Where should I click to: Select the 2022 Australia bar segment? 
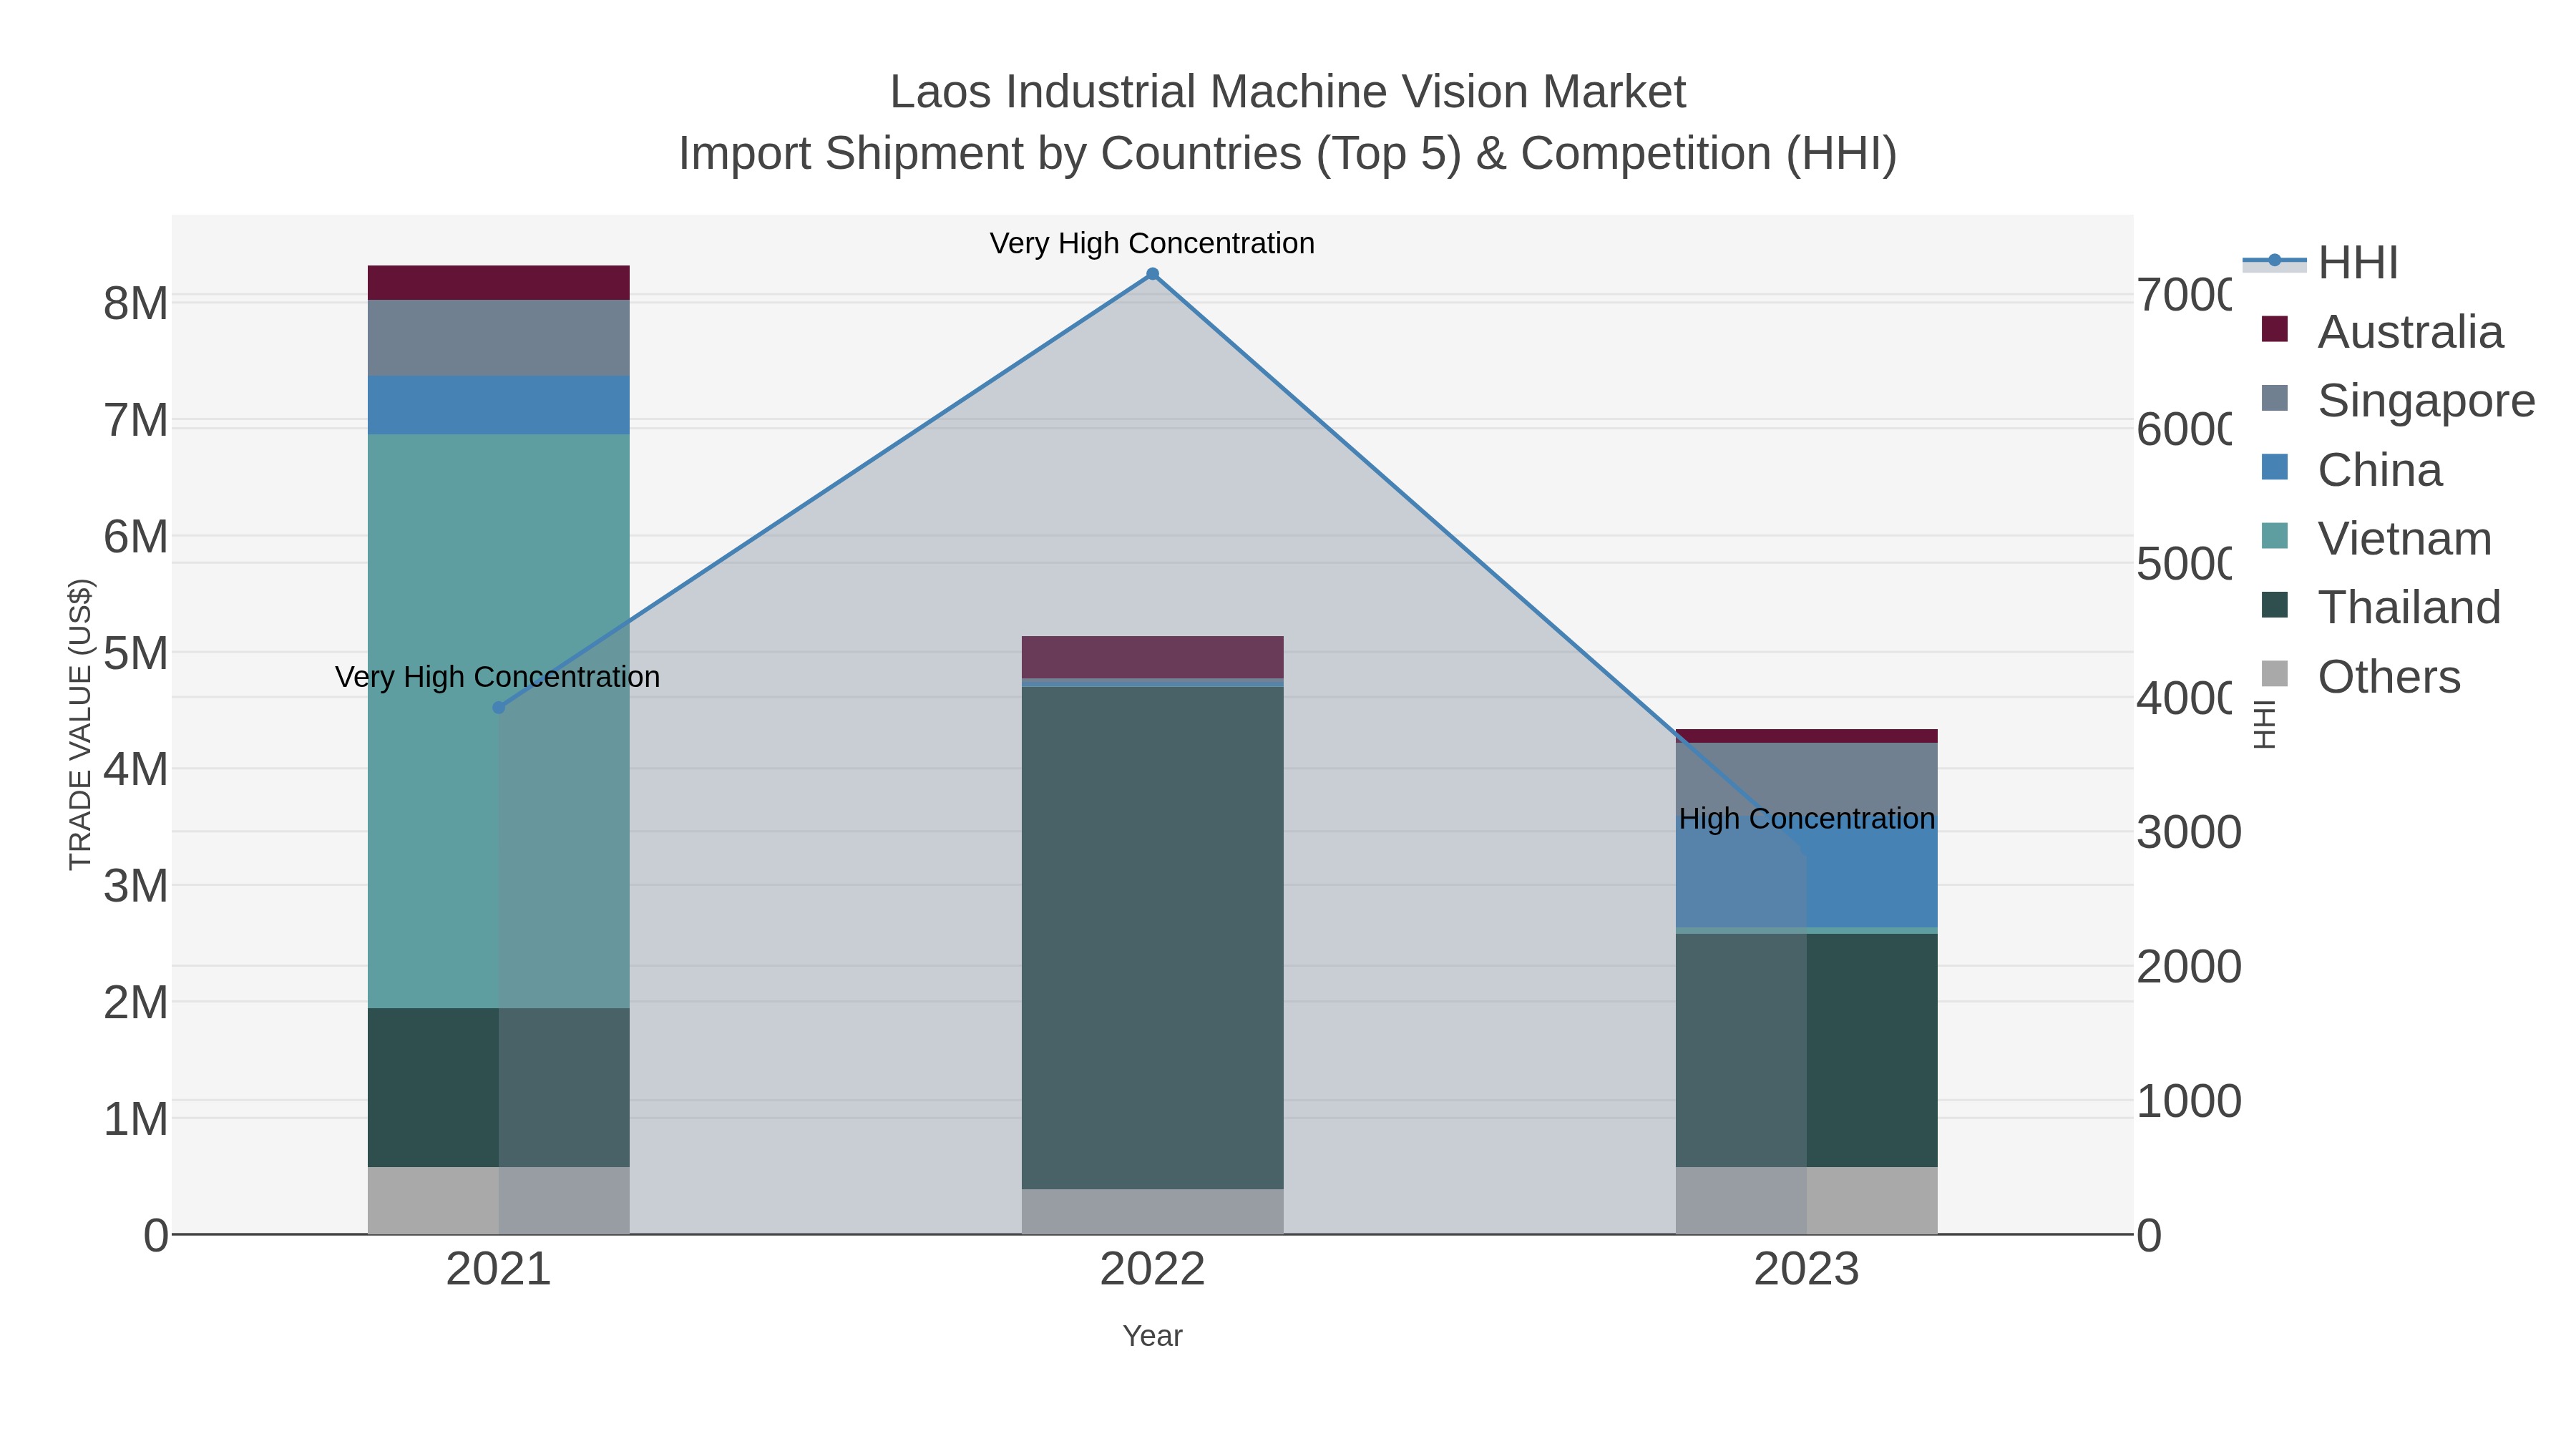1152,657
